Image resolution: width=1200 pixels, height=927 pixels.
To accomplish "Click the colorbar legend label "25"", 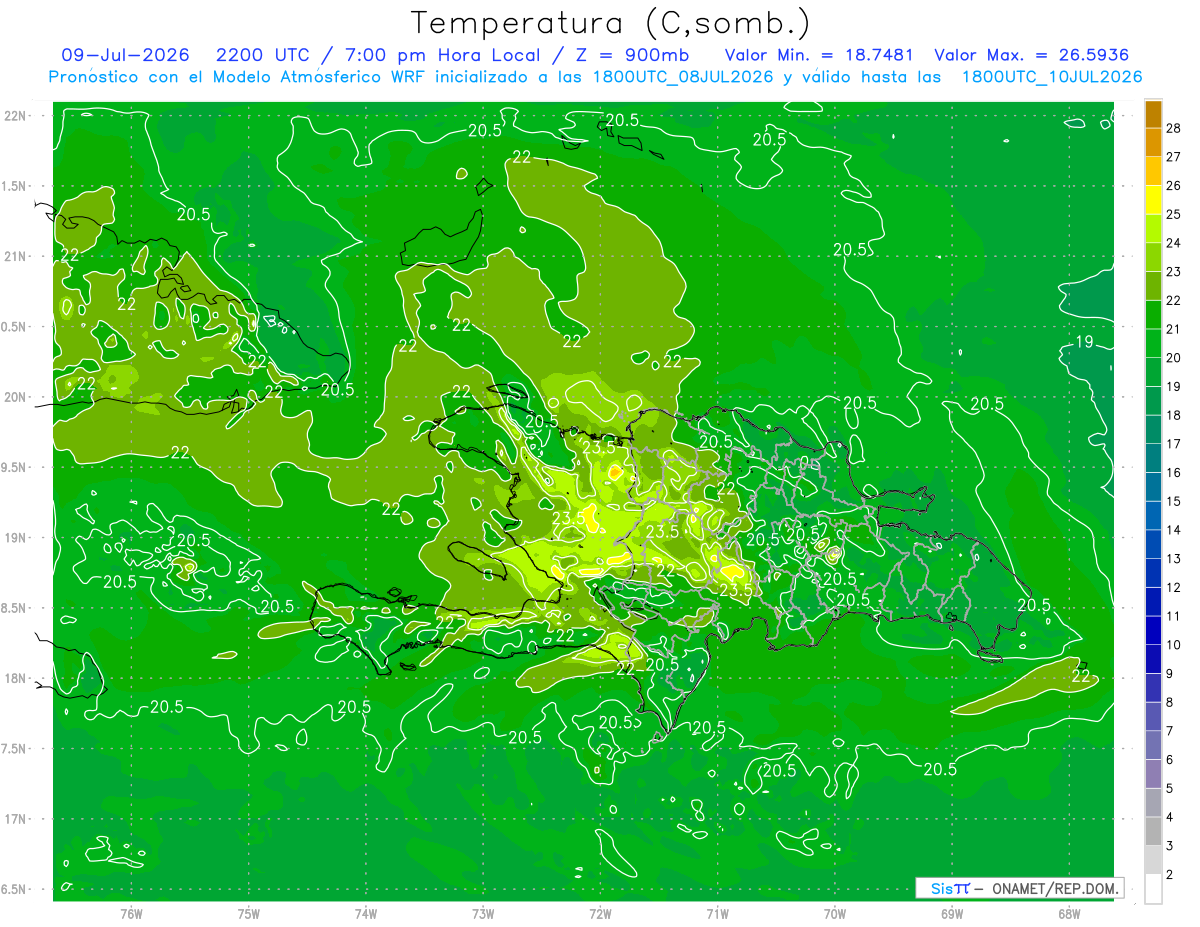I will 1174,214.
